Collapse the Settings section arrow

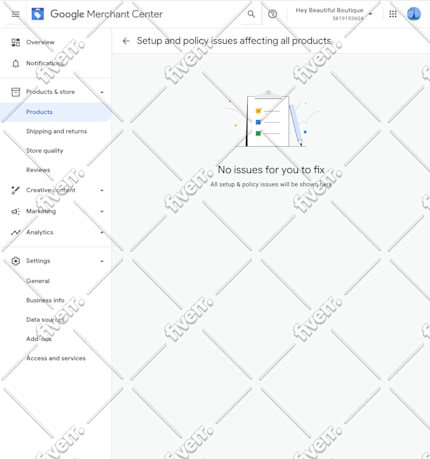click(102, 261)
